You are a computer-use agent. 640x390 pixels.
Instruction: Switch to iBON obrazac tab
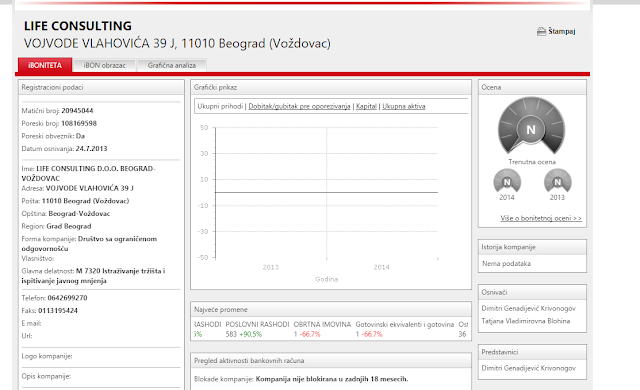coord(105,65)
